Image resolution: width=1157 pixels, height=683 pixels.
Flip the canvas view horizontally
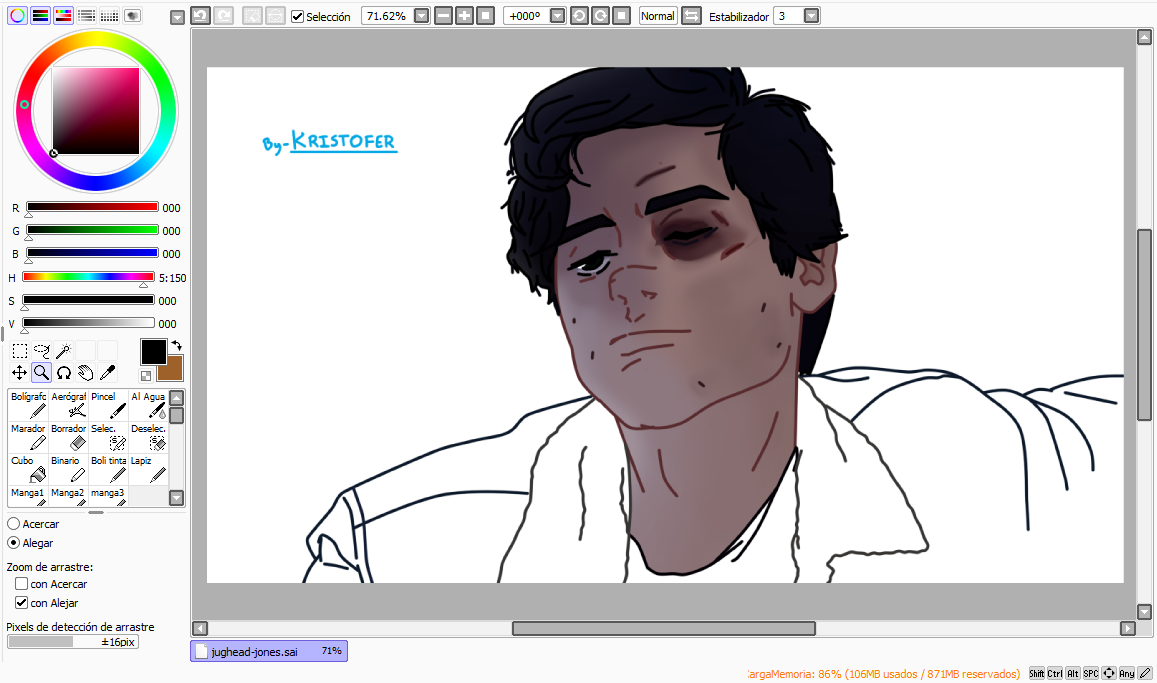(x=691, y=15)
